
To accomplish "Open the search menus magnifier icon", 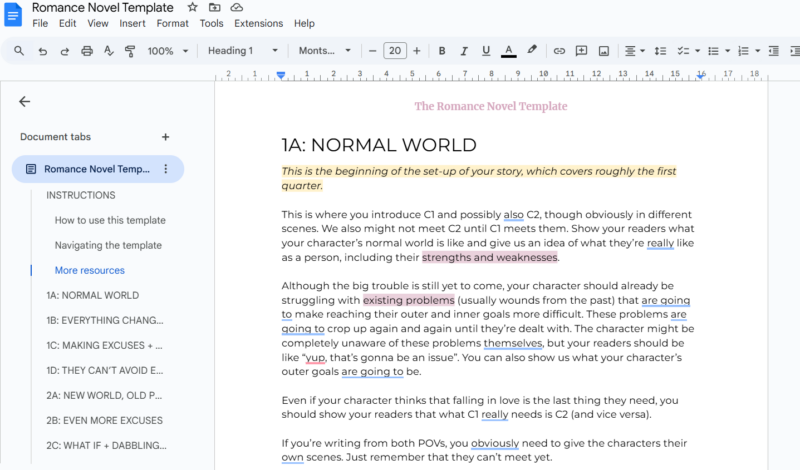I will tap(19, 51).
